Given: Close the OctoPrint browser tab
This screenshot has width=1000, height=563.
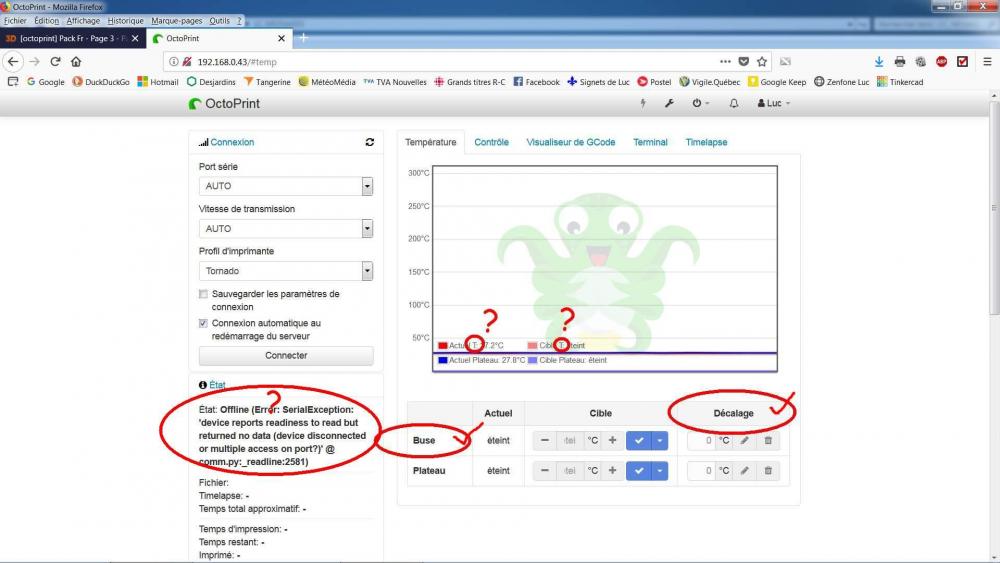Looking at the screenshot, I should pyautogui.click(x=281, y=38).
